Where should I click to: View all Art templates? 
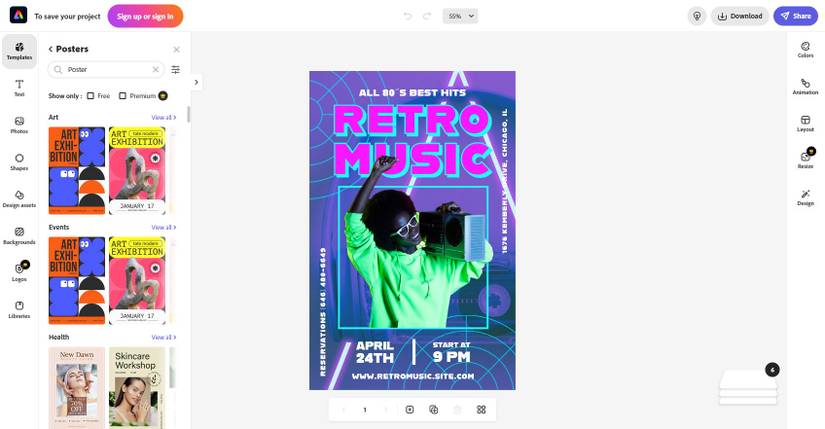164,117
